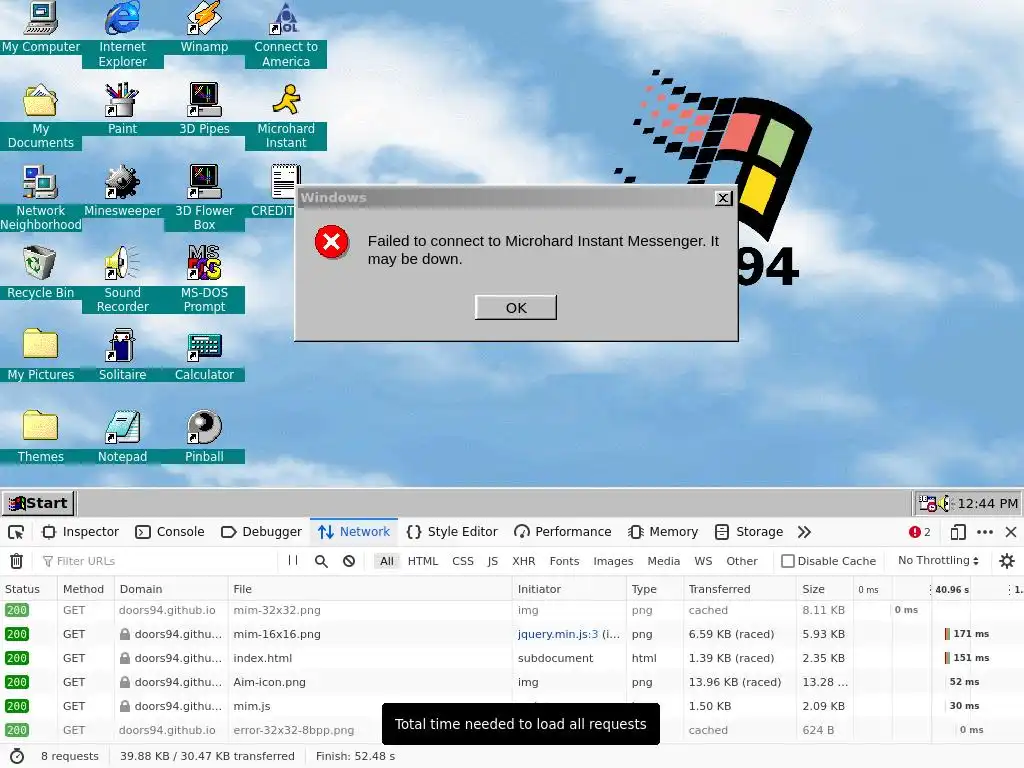Click the volume icon in system tray
Viewport: 1024px width, 768px height.
pyautogui.click(x=944, y=504)
